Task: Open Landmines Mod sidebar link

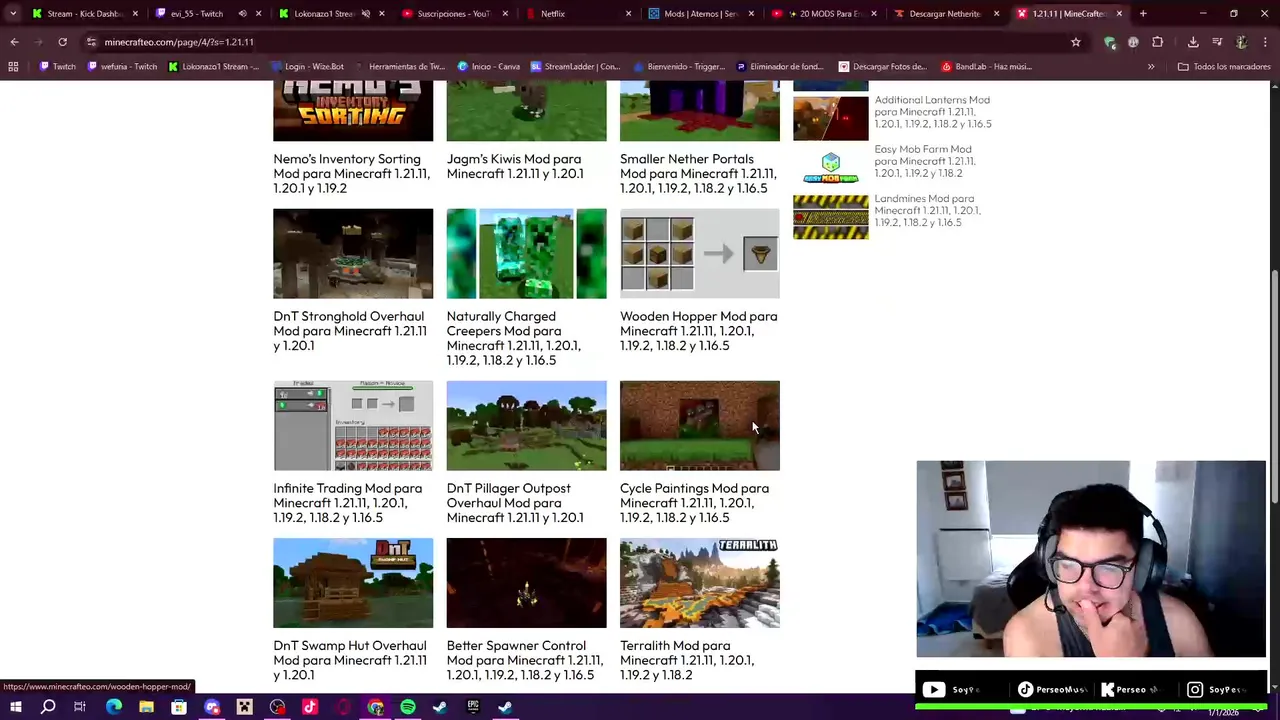Action: coord(927,210)
